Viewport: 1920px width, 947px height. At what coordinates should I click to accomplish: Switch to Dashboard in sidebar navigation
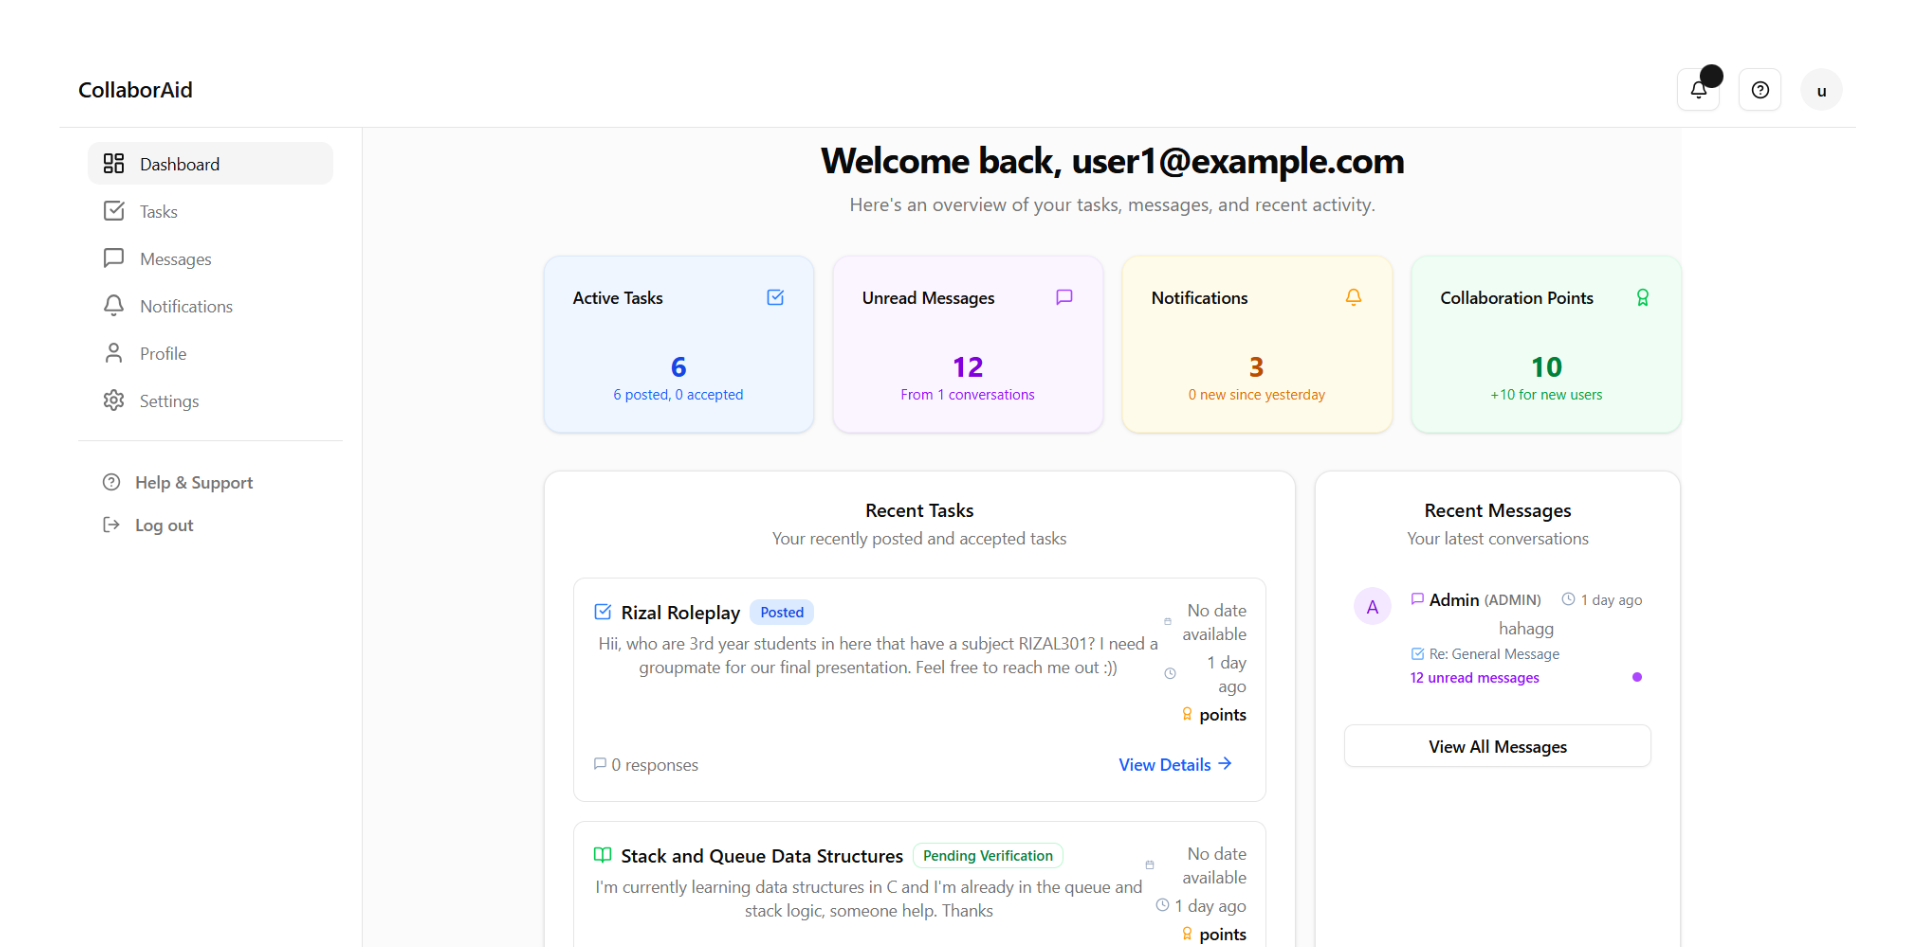[x=179, y=163]
